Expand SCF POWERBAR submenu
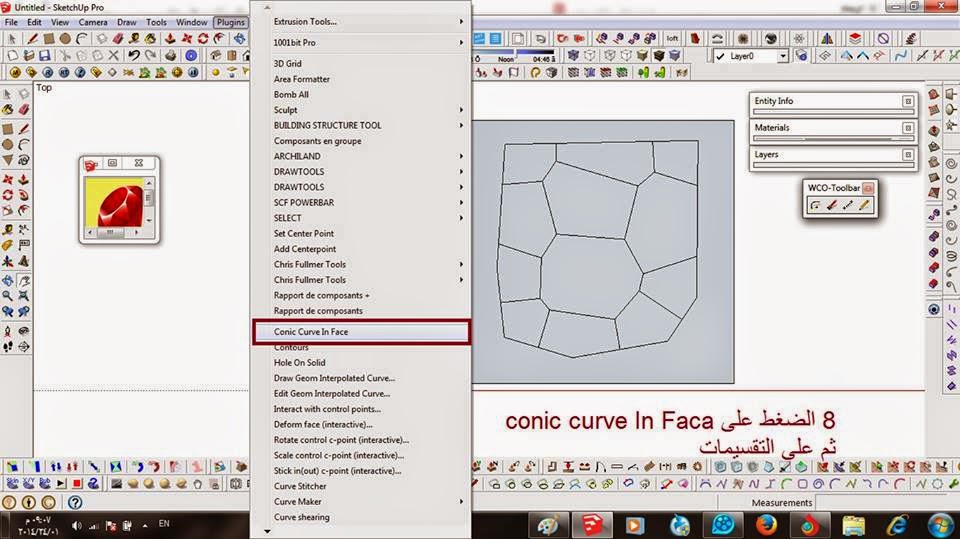 pyautogui.click(x=361, y=203)
